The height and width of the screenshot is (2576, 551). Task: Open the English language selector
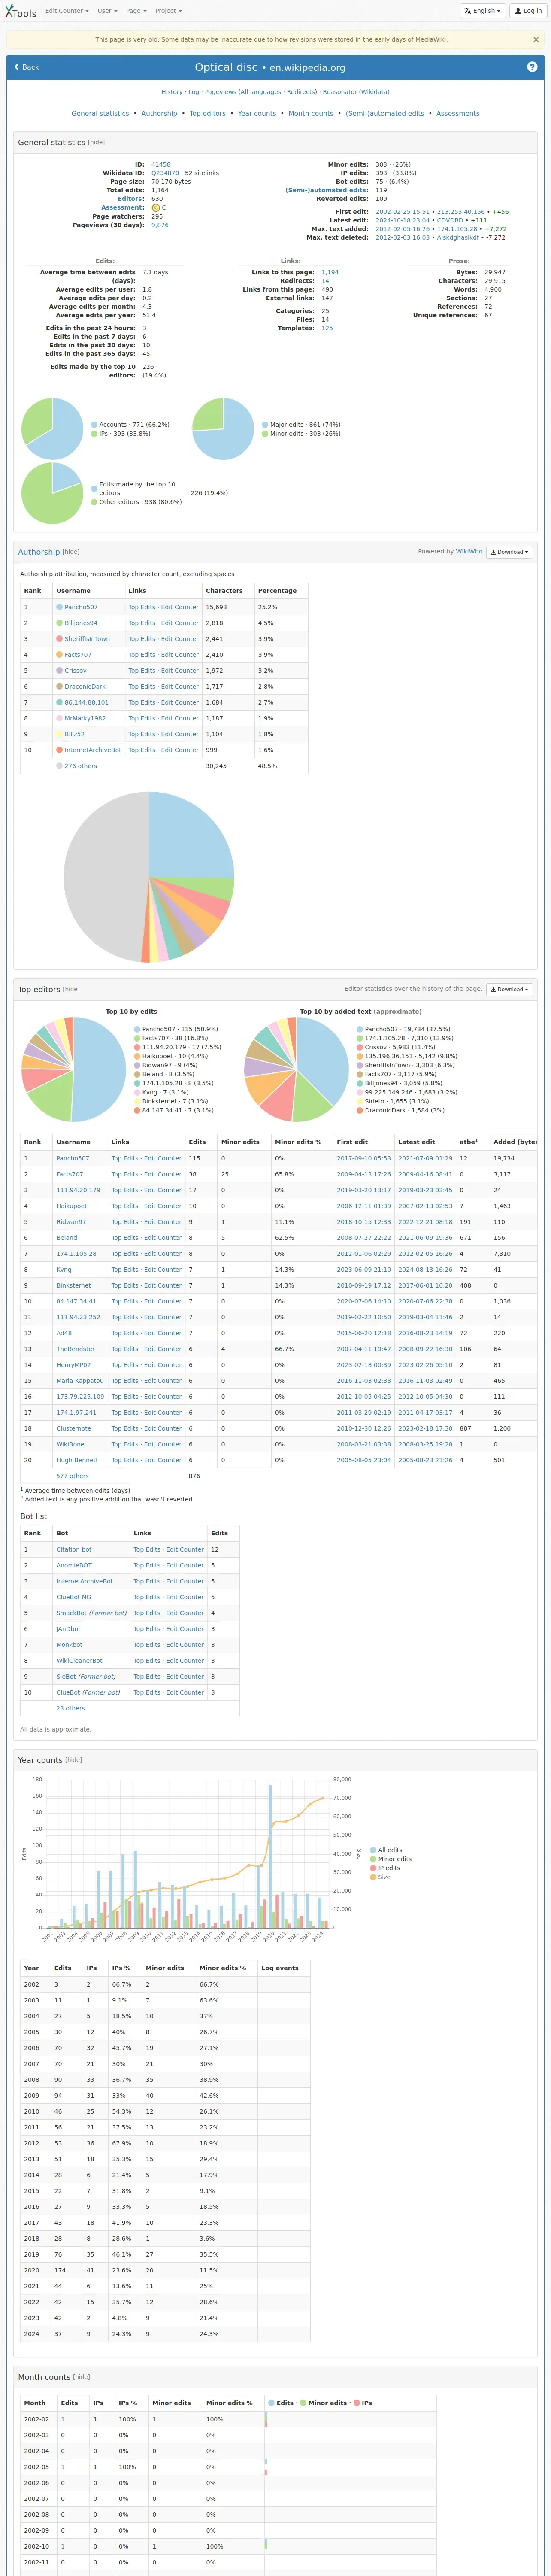coord(482,11)
